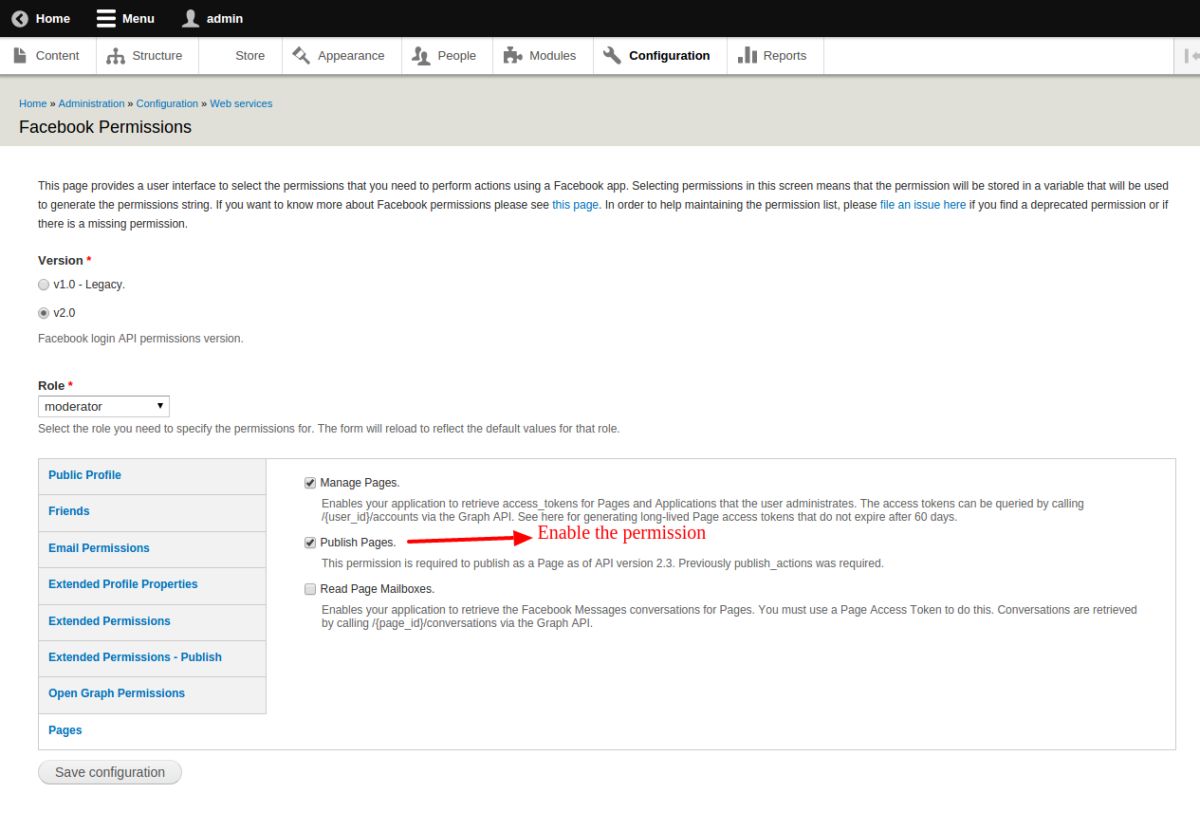Open the hamburger Menu icon
Screen dimensions: 1200x830
(106, 18)
